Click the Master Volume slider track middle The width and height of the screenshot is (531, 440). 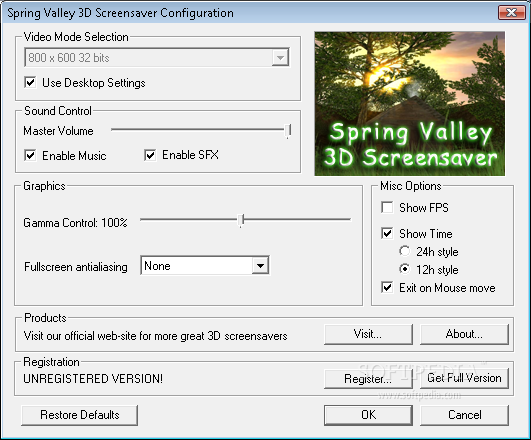click(200, 129)
